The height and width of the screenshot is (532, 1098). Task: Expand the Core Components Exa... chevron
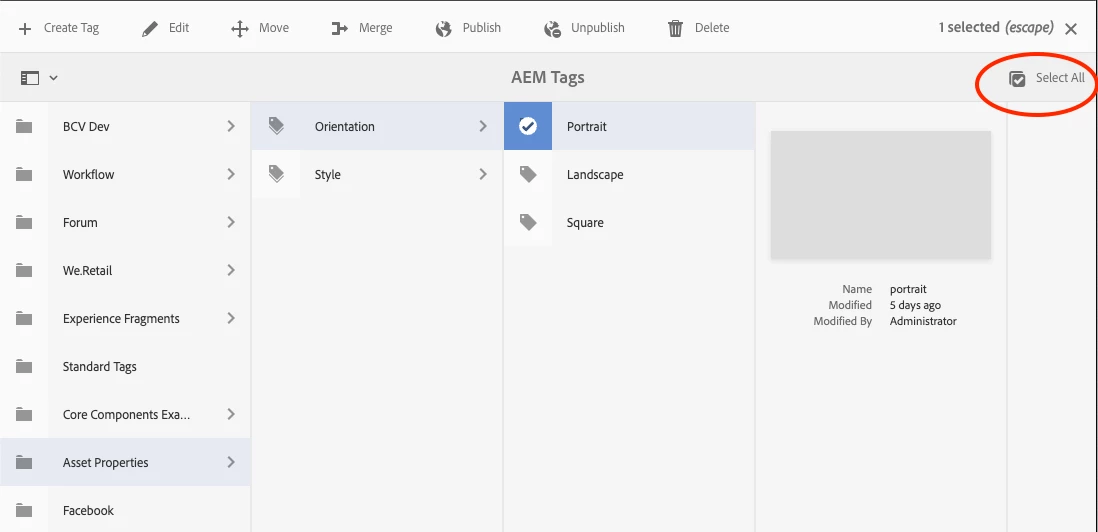231,414
